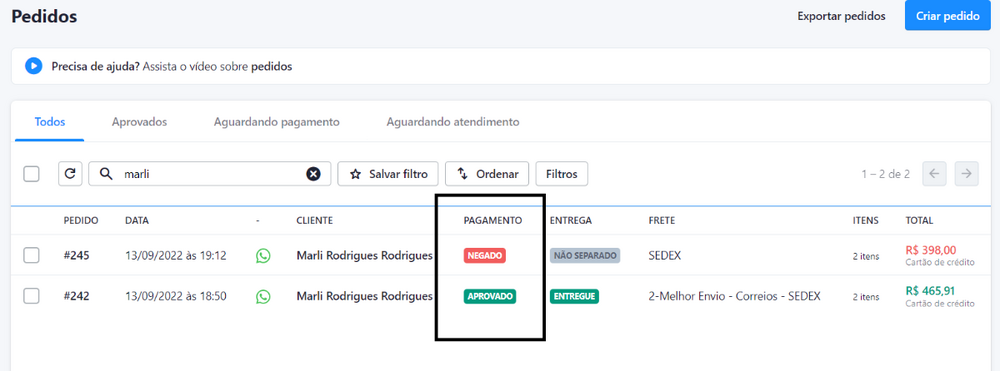
Task: Click the R$ 398,00 total
Action: [x=930, y=250]
